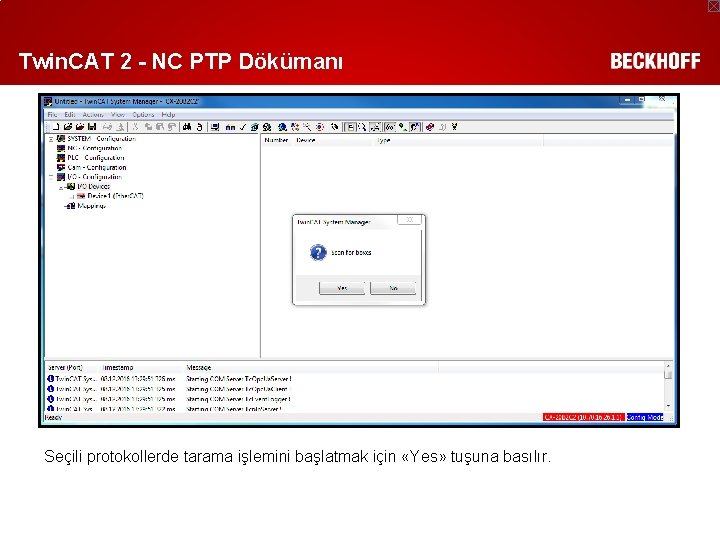
Task: Click Yes in the Scan for boxes dialog
Action: coord(342,288)
